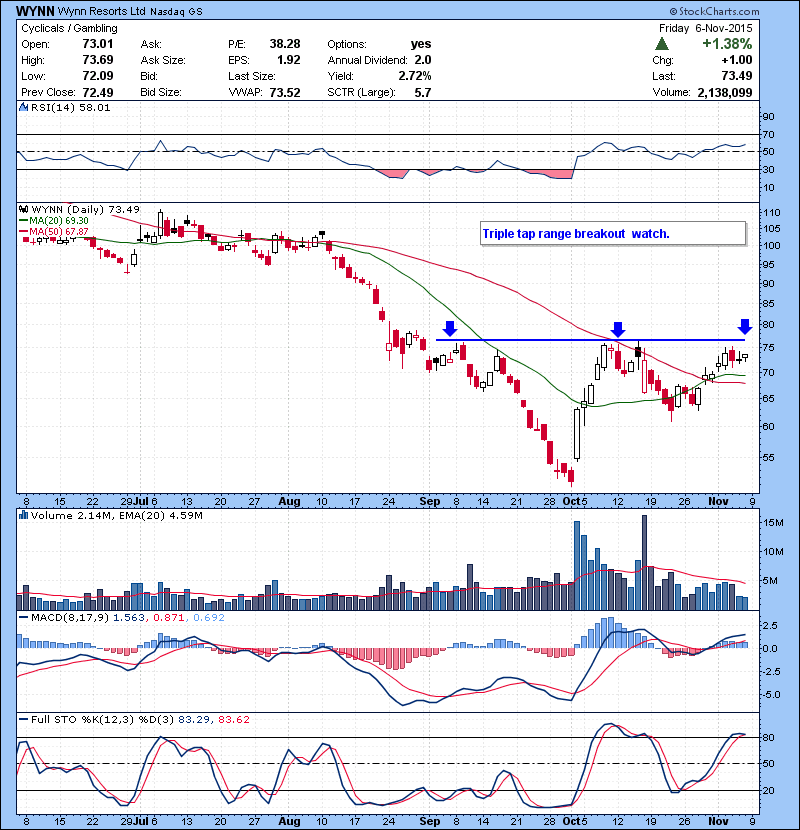The image size is (800, 830).
Task: Click the Low price 72.09
Action: 98,76
